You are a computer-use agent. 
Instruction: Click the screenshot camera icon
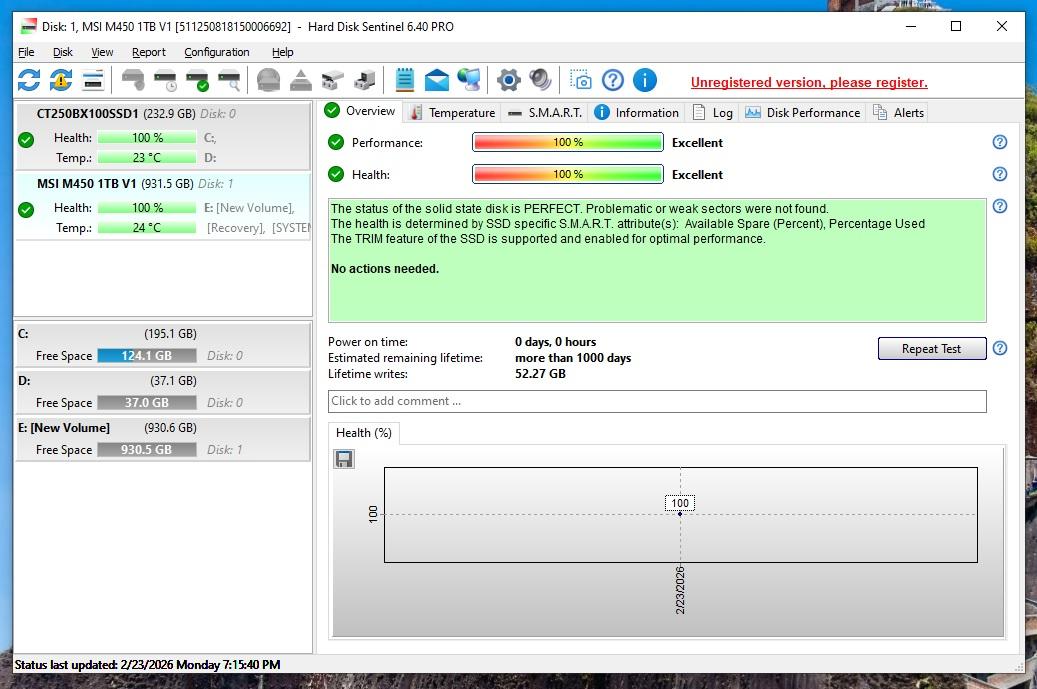pos(581,80)
